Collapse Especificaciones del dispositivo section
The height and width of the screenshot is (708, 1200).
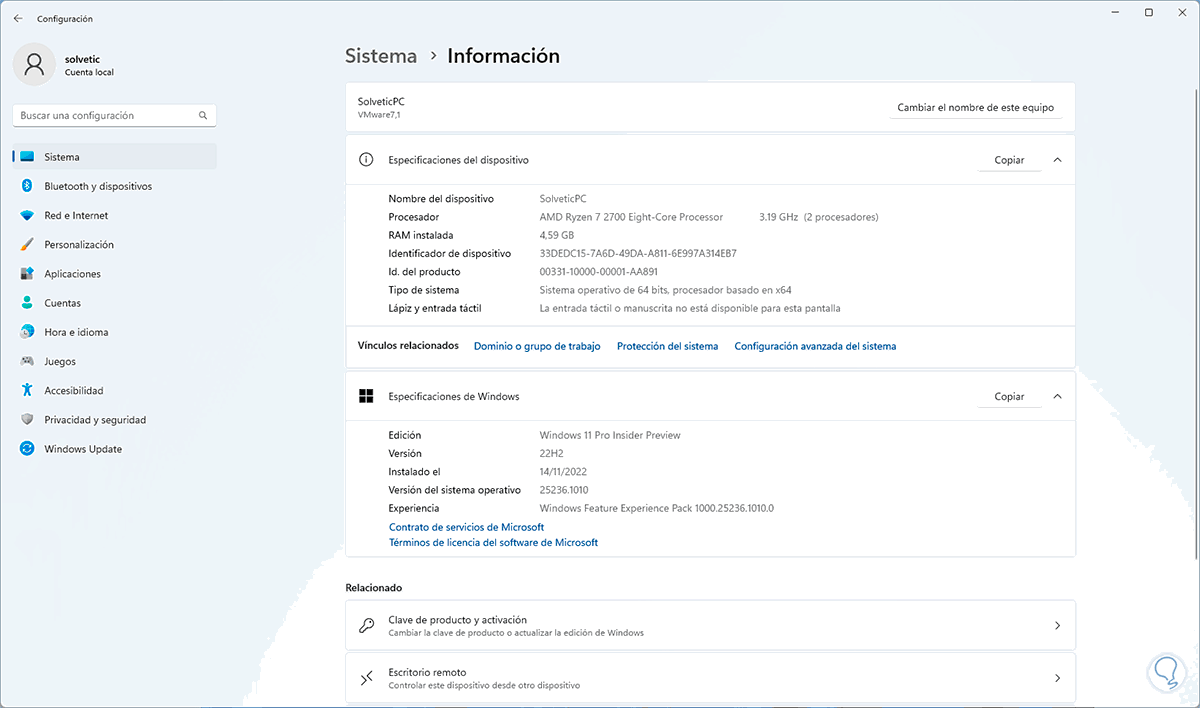point(1057,160)
